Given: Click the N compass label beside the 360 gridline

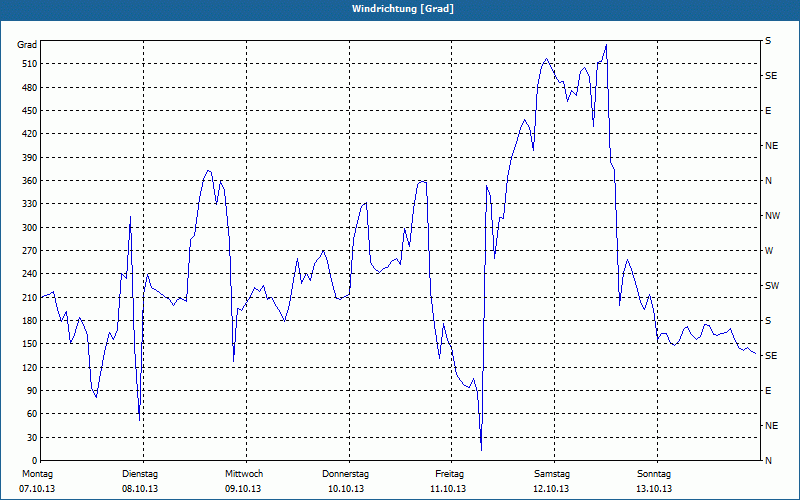Looking at the screenshot, I should (768, 181).
